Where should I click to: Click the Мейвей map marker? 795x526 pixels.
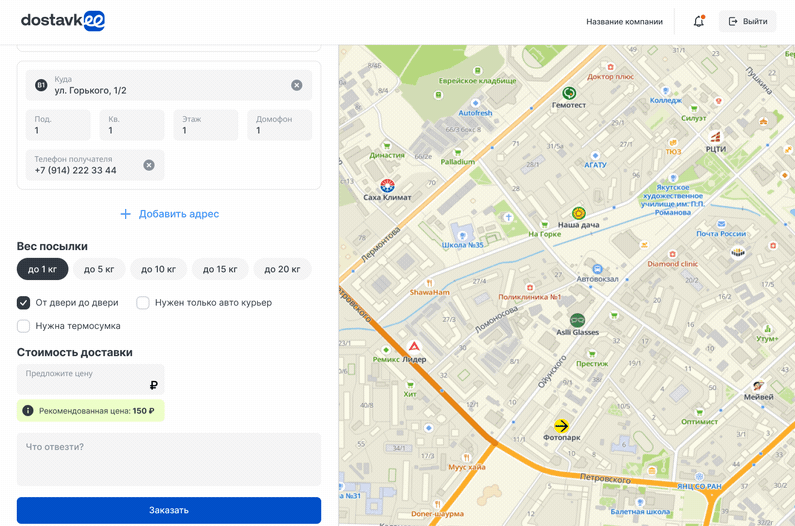pos(758,385)
